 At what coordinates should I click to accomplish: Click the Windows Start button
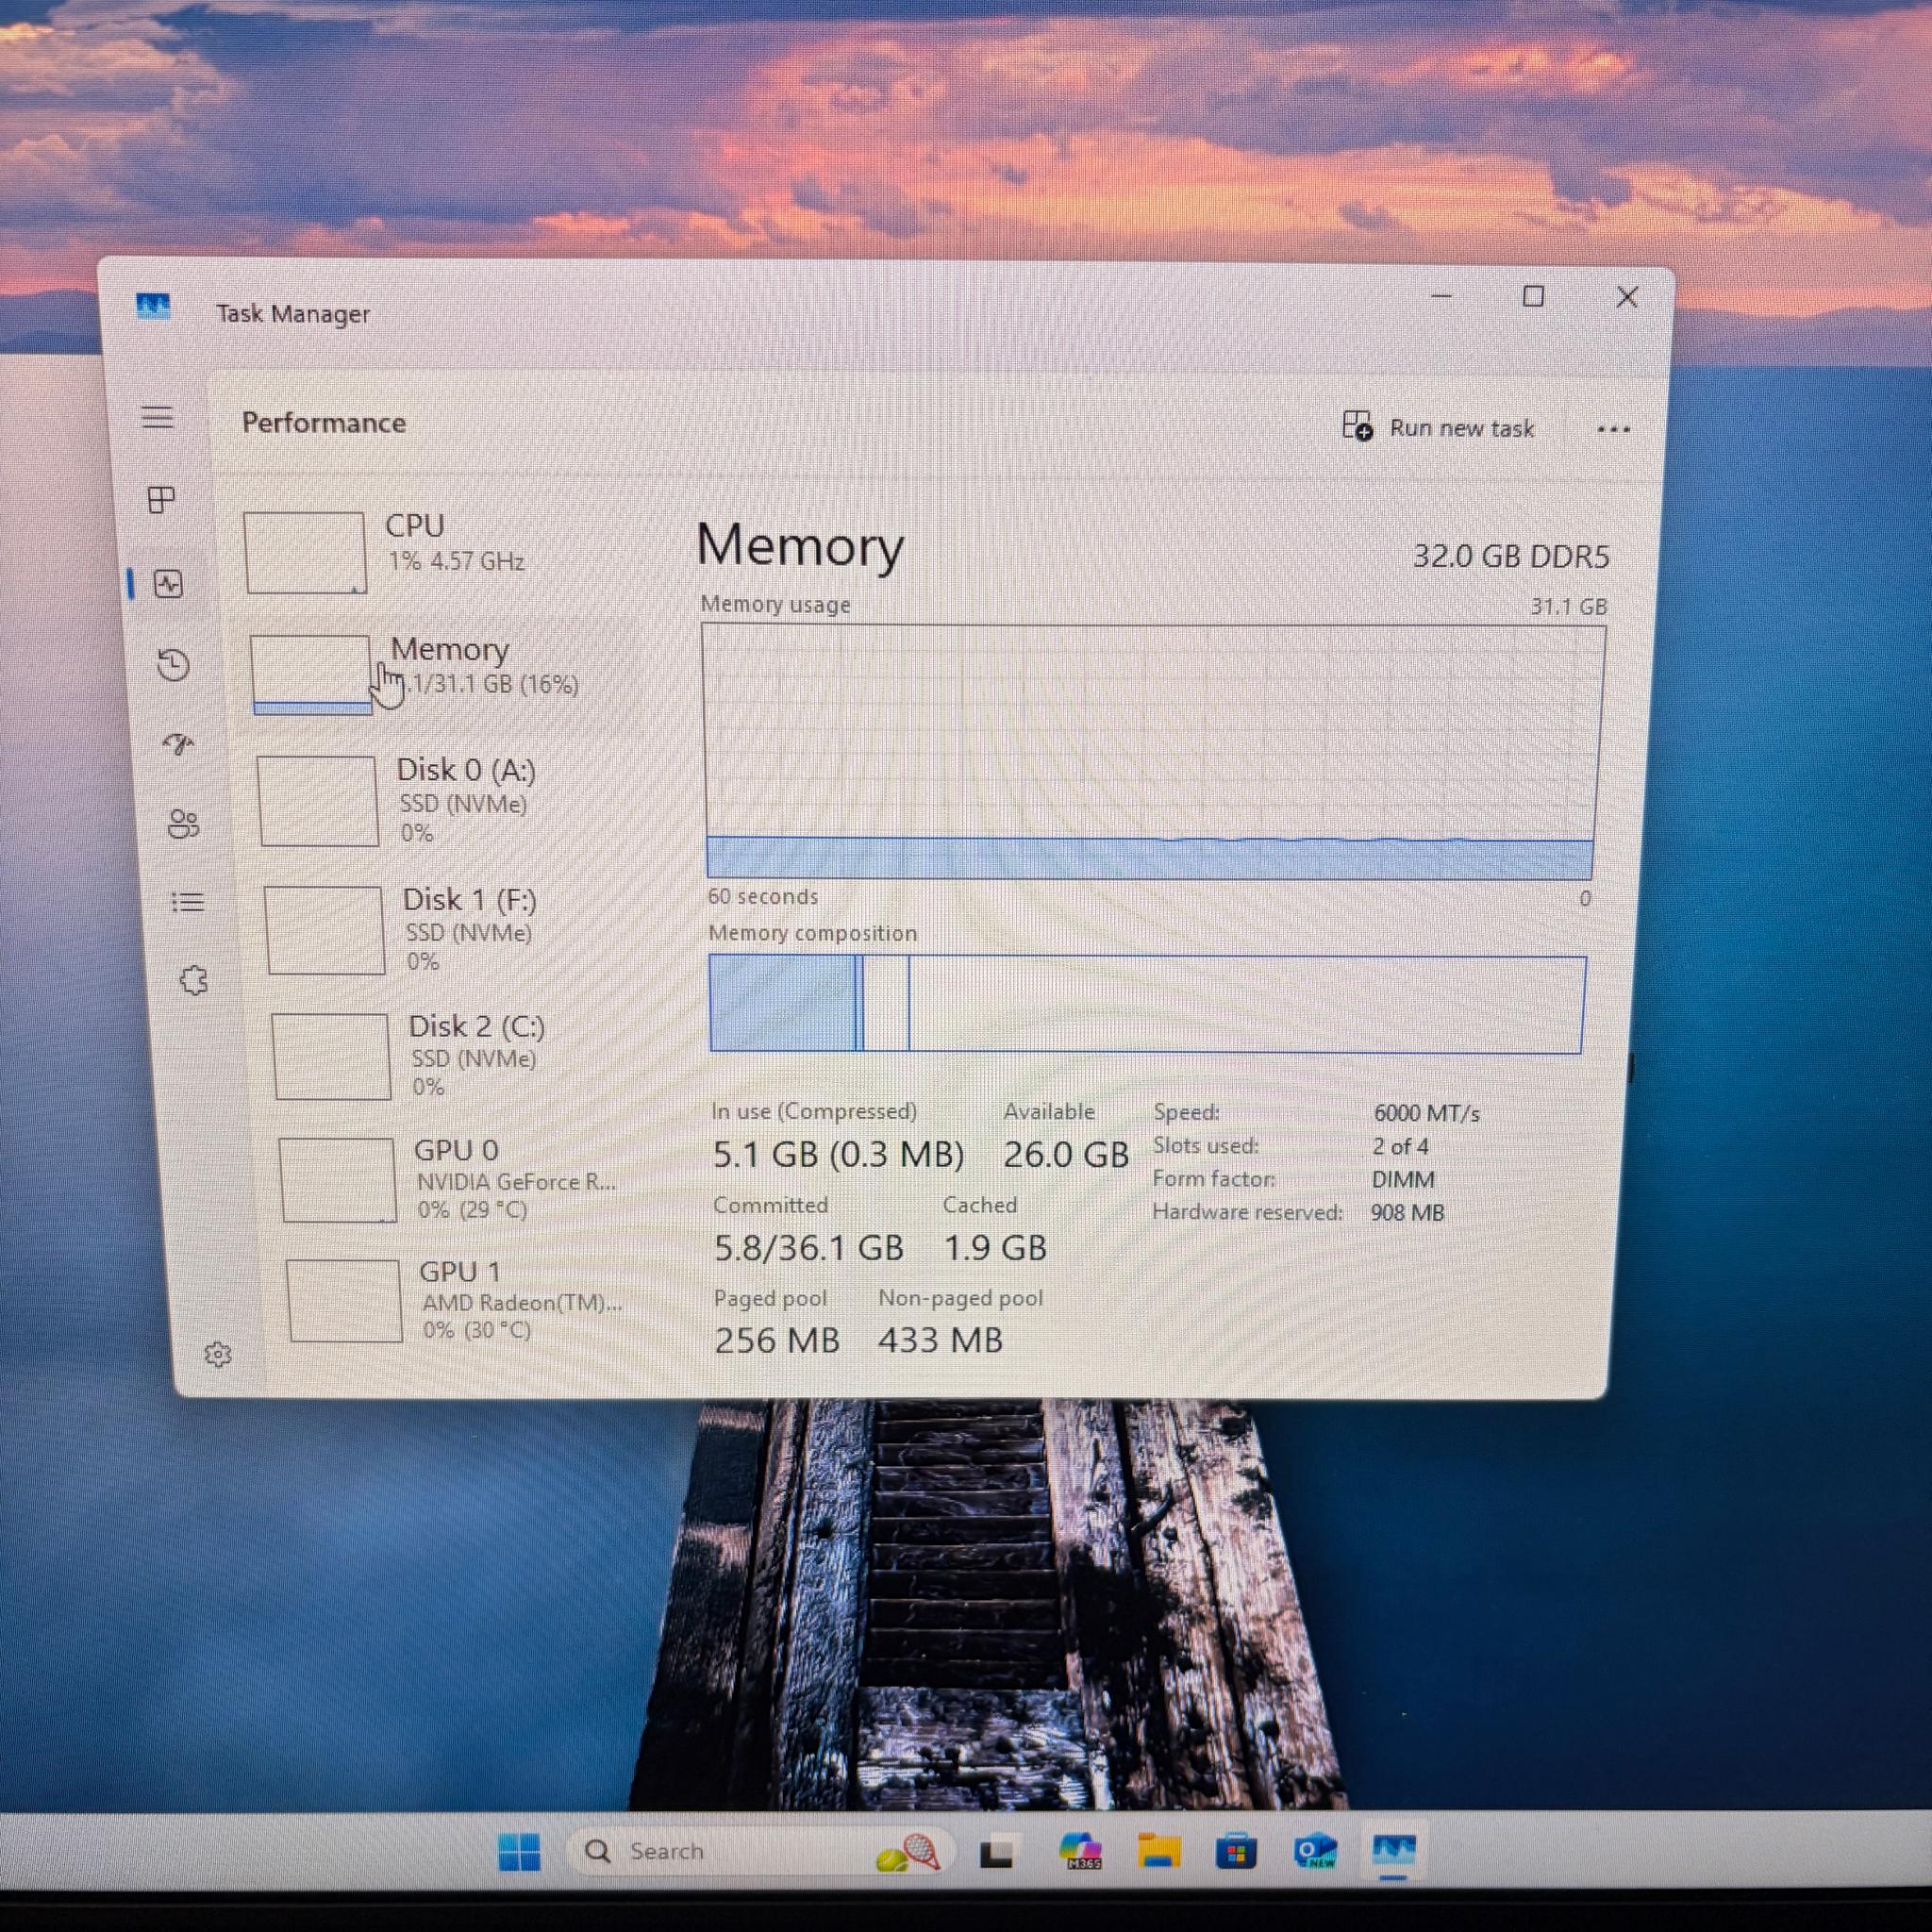coord(519,1852)
